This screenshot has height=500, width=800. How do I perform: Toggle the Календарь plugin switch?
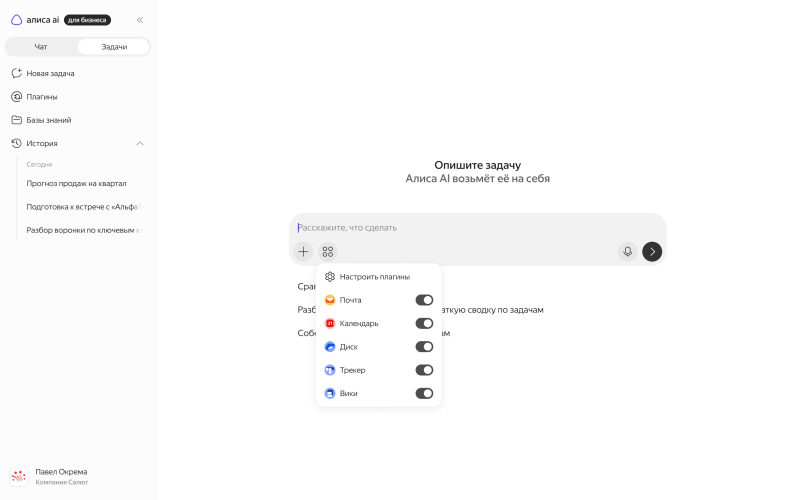(x=424, y=323)
